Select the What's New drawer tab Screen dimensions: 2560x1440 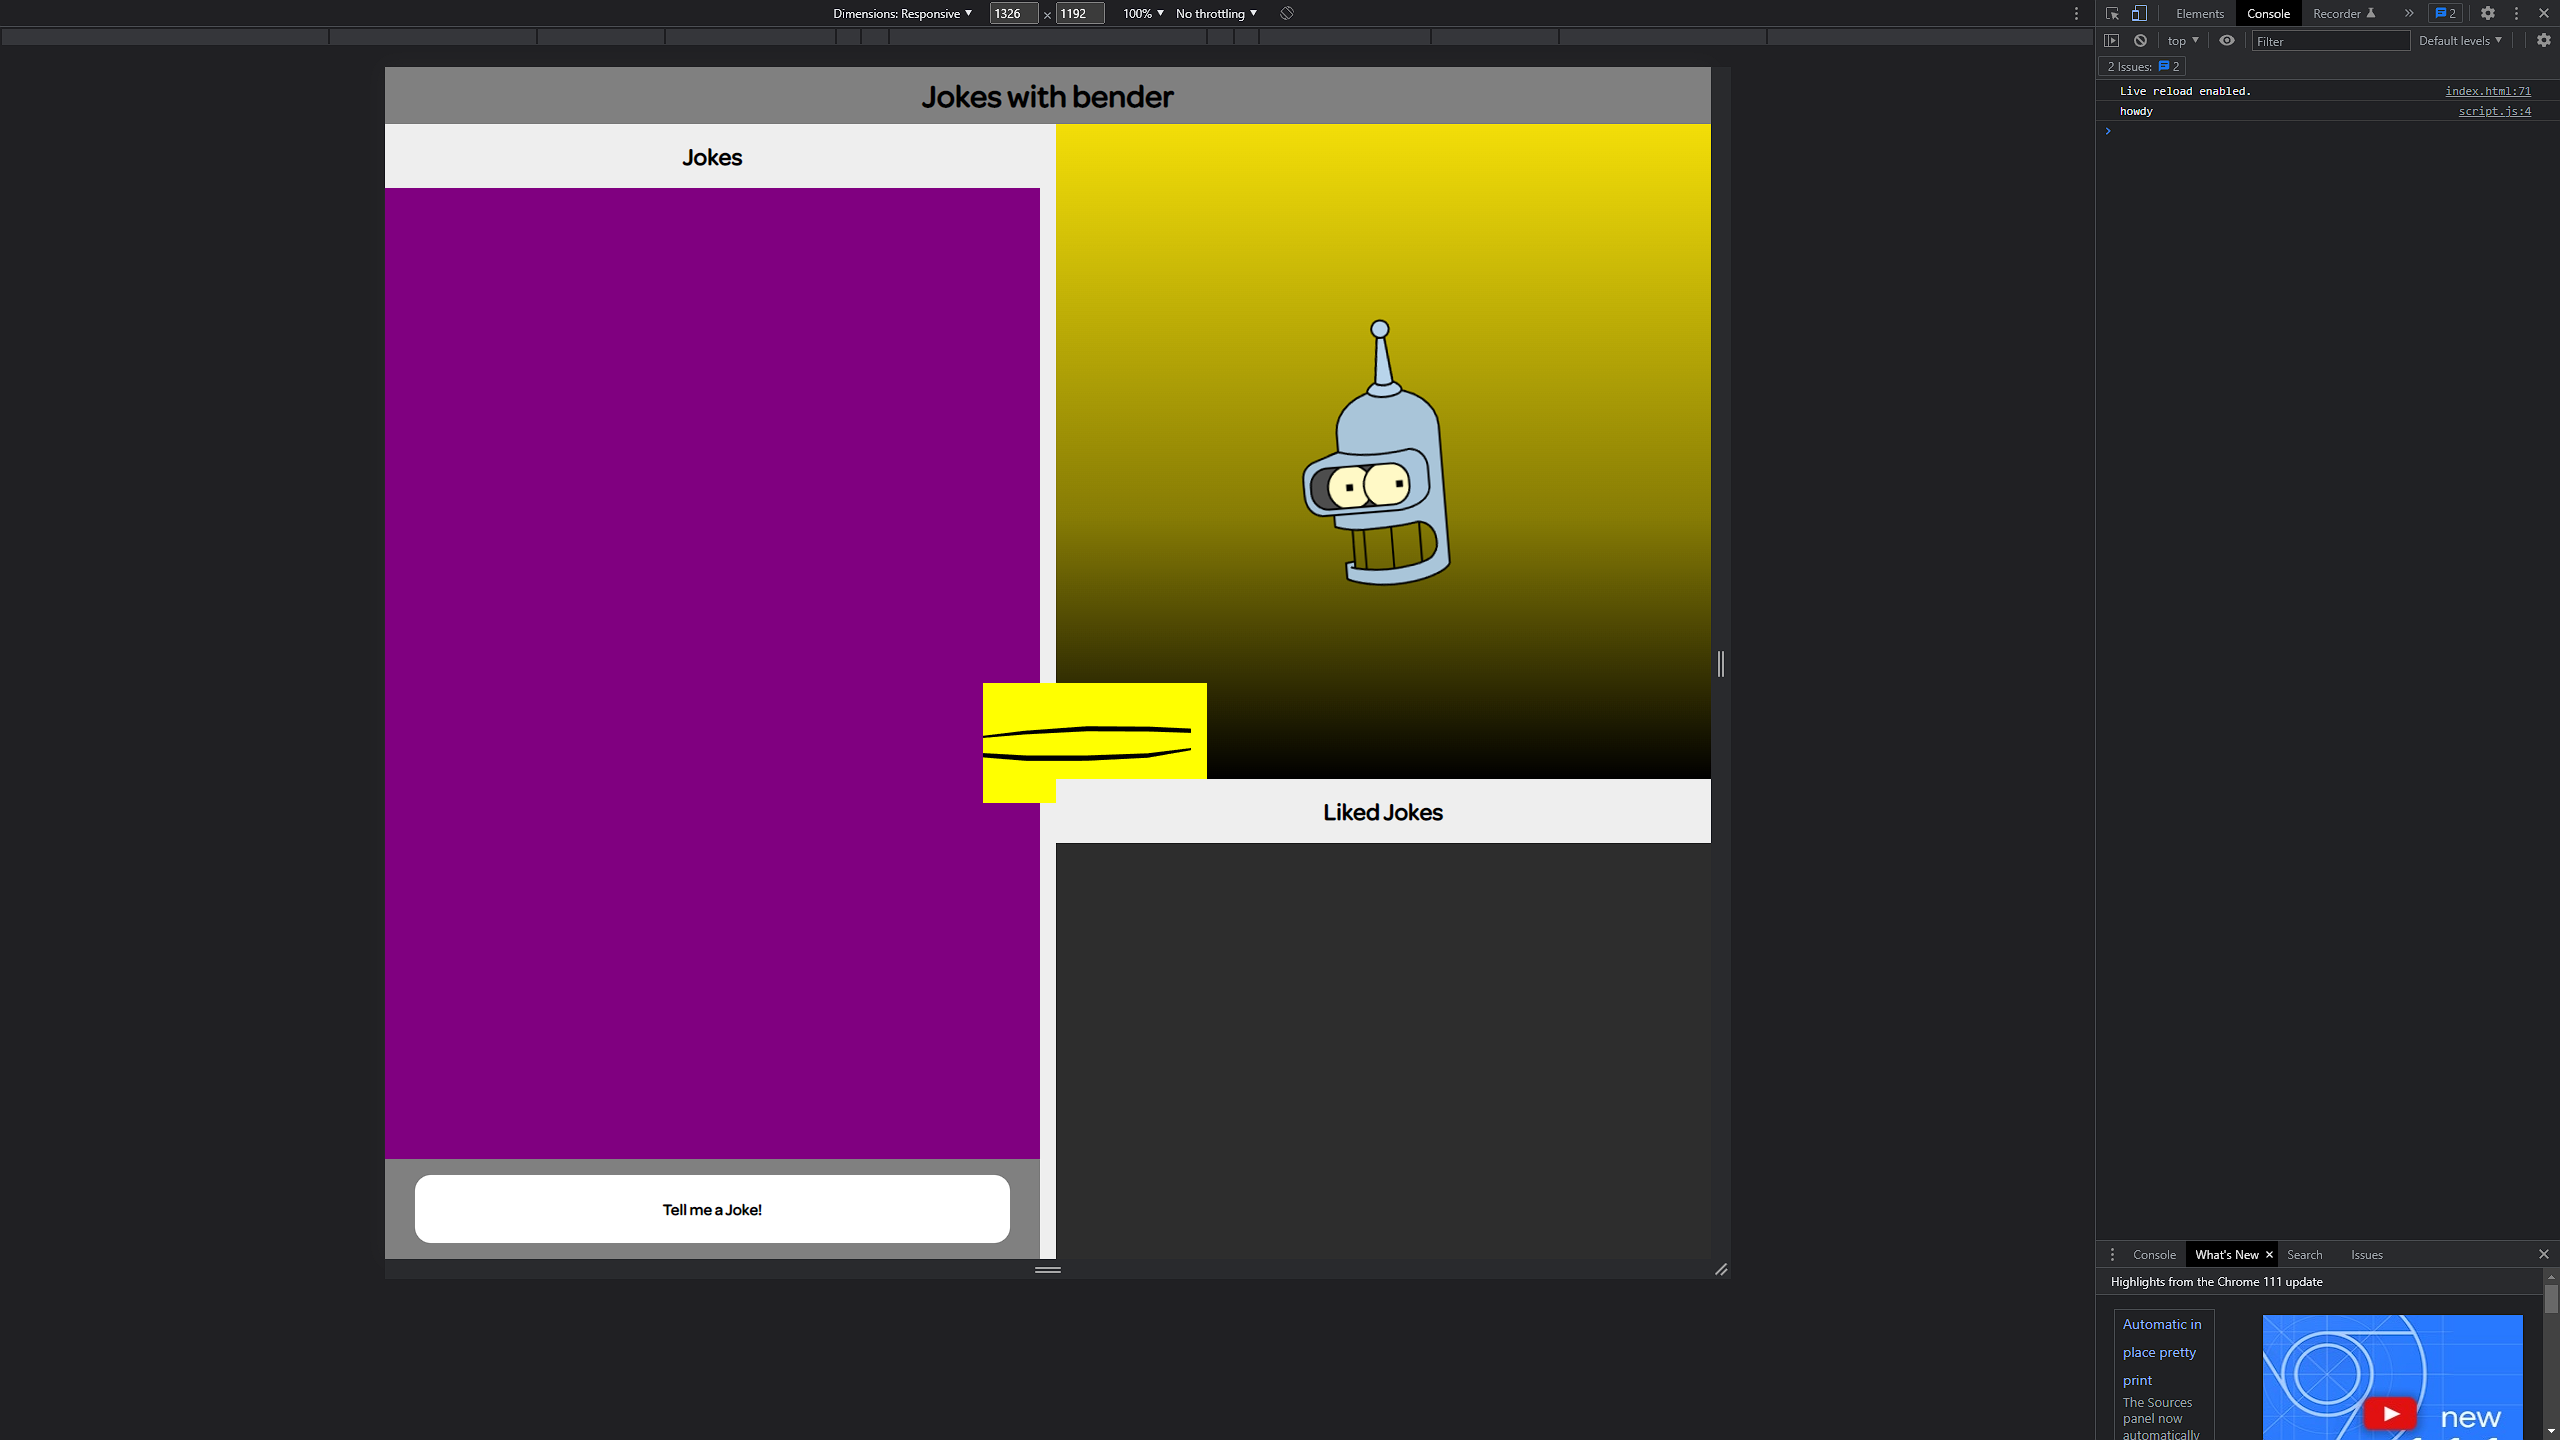point(2226,1254)
